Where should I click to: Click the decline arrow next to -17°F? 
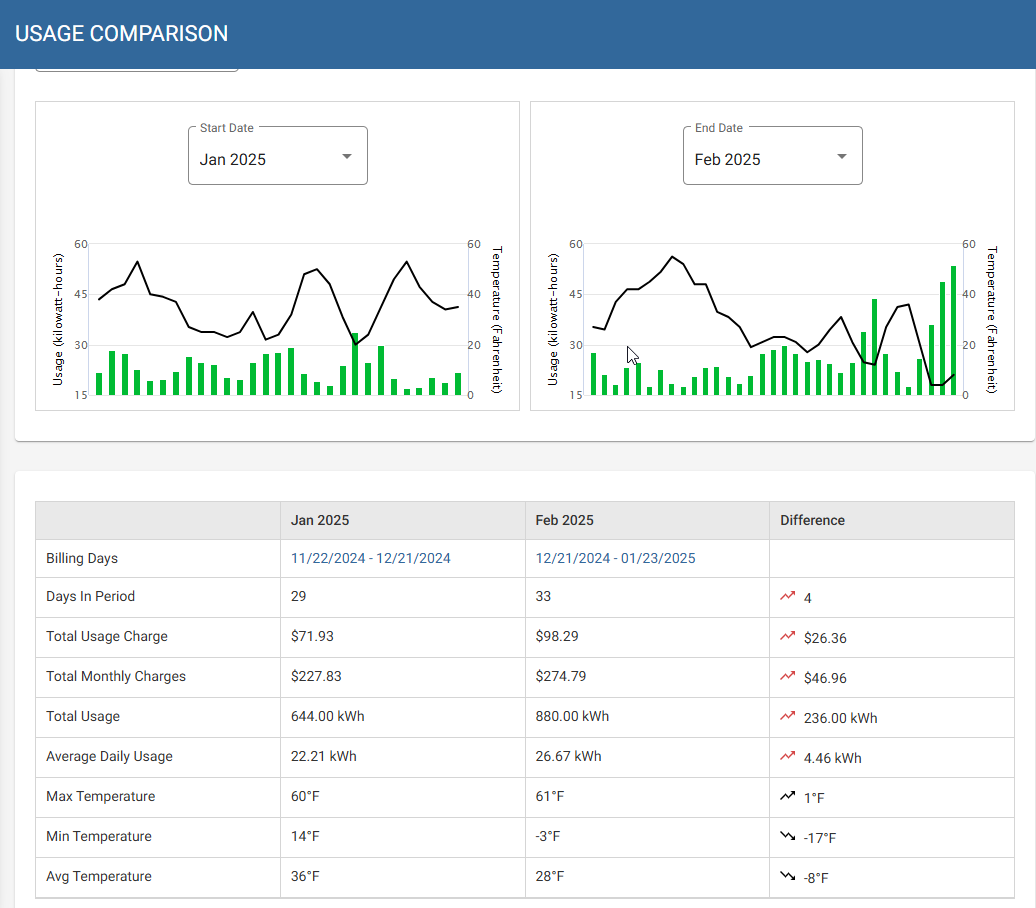(x=786, y=837)
